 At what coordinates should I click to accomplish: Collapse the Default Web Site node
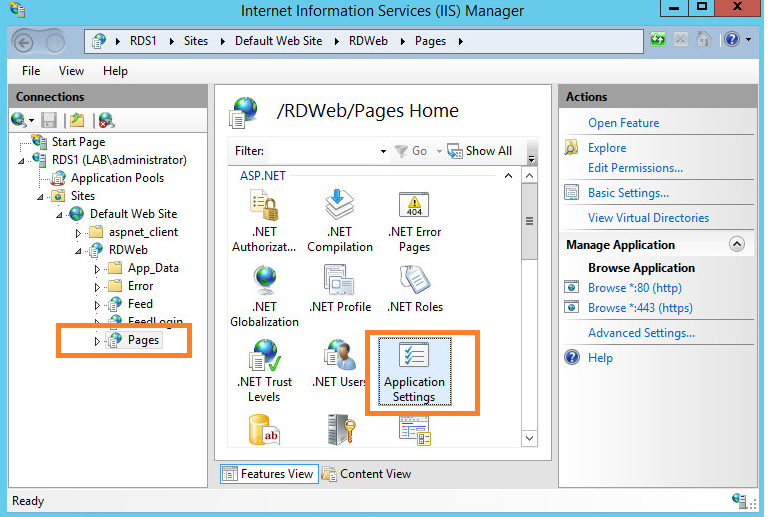[x=59, y=215]
